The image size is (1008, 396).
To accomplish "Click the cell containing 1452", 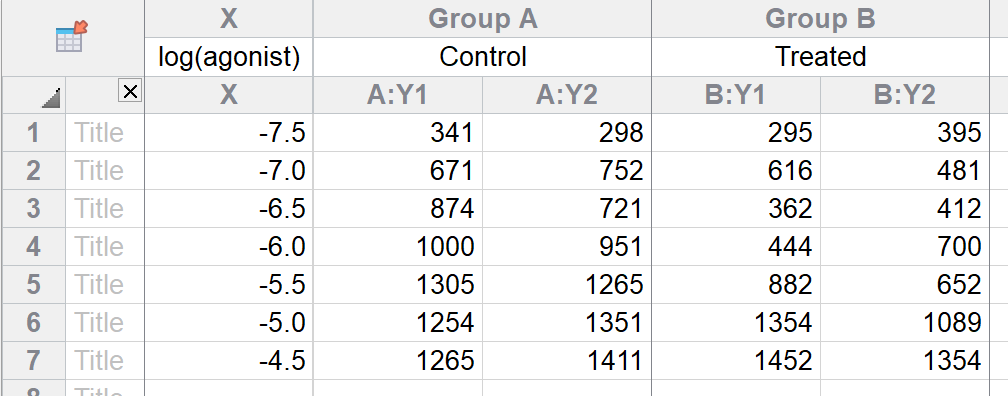I will [736, 361].
